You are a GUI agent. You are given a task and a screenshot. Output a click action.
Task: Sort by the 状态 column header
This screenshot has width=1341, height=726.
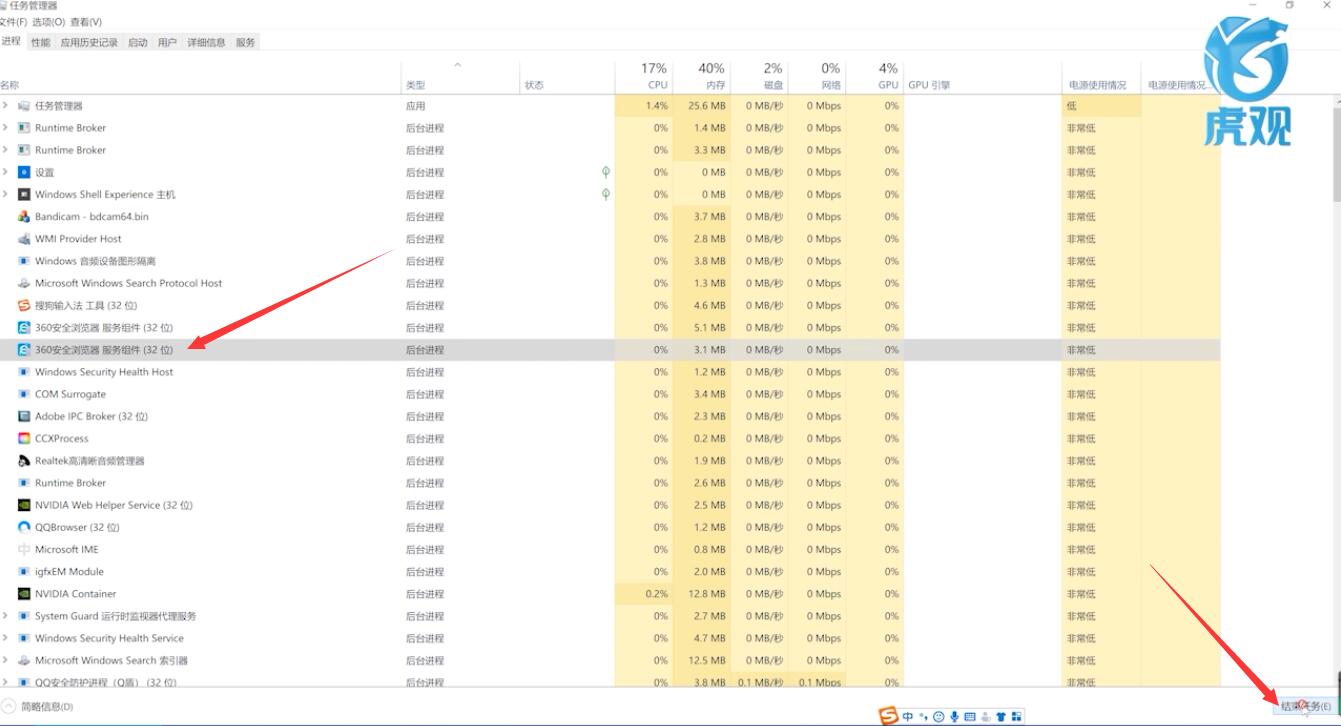pyautogui.click(x=567, y=76)
